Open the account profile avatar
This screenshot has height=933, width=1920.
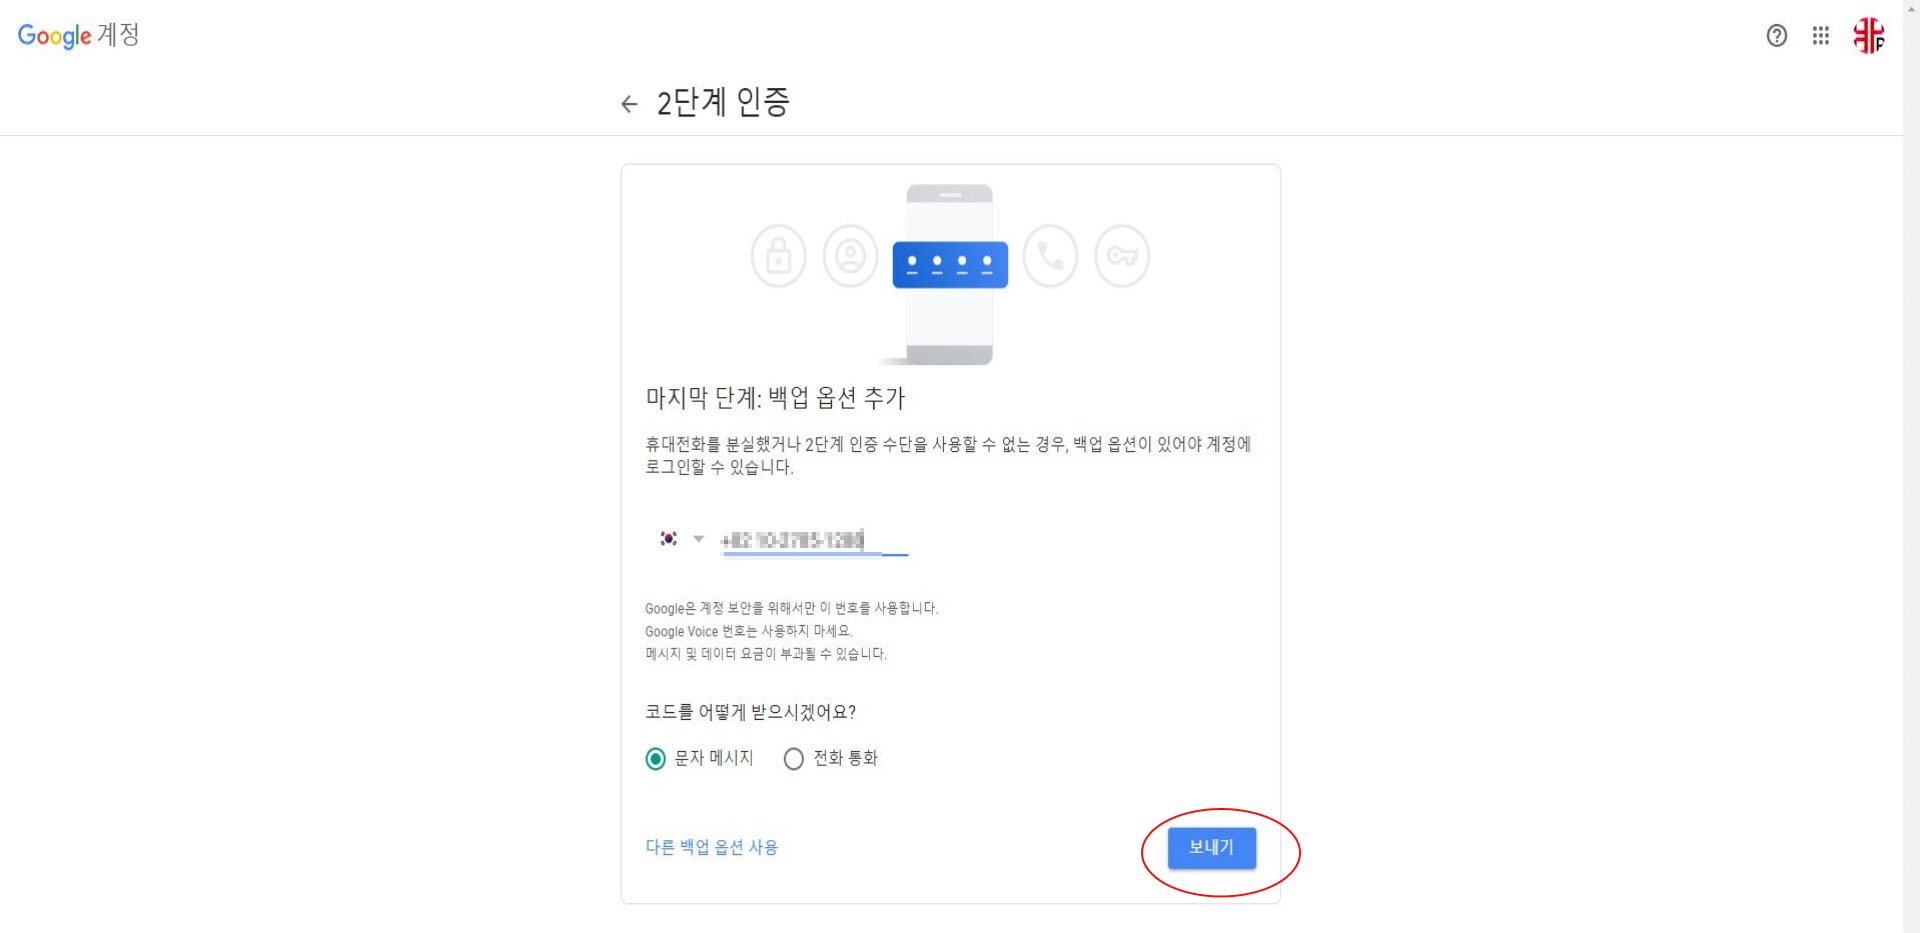click(1869, 36)
